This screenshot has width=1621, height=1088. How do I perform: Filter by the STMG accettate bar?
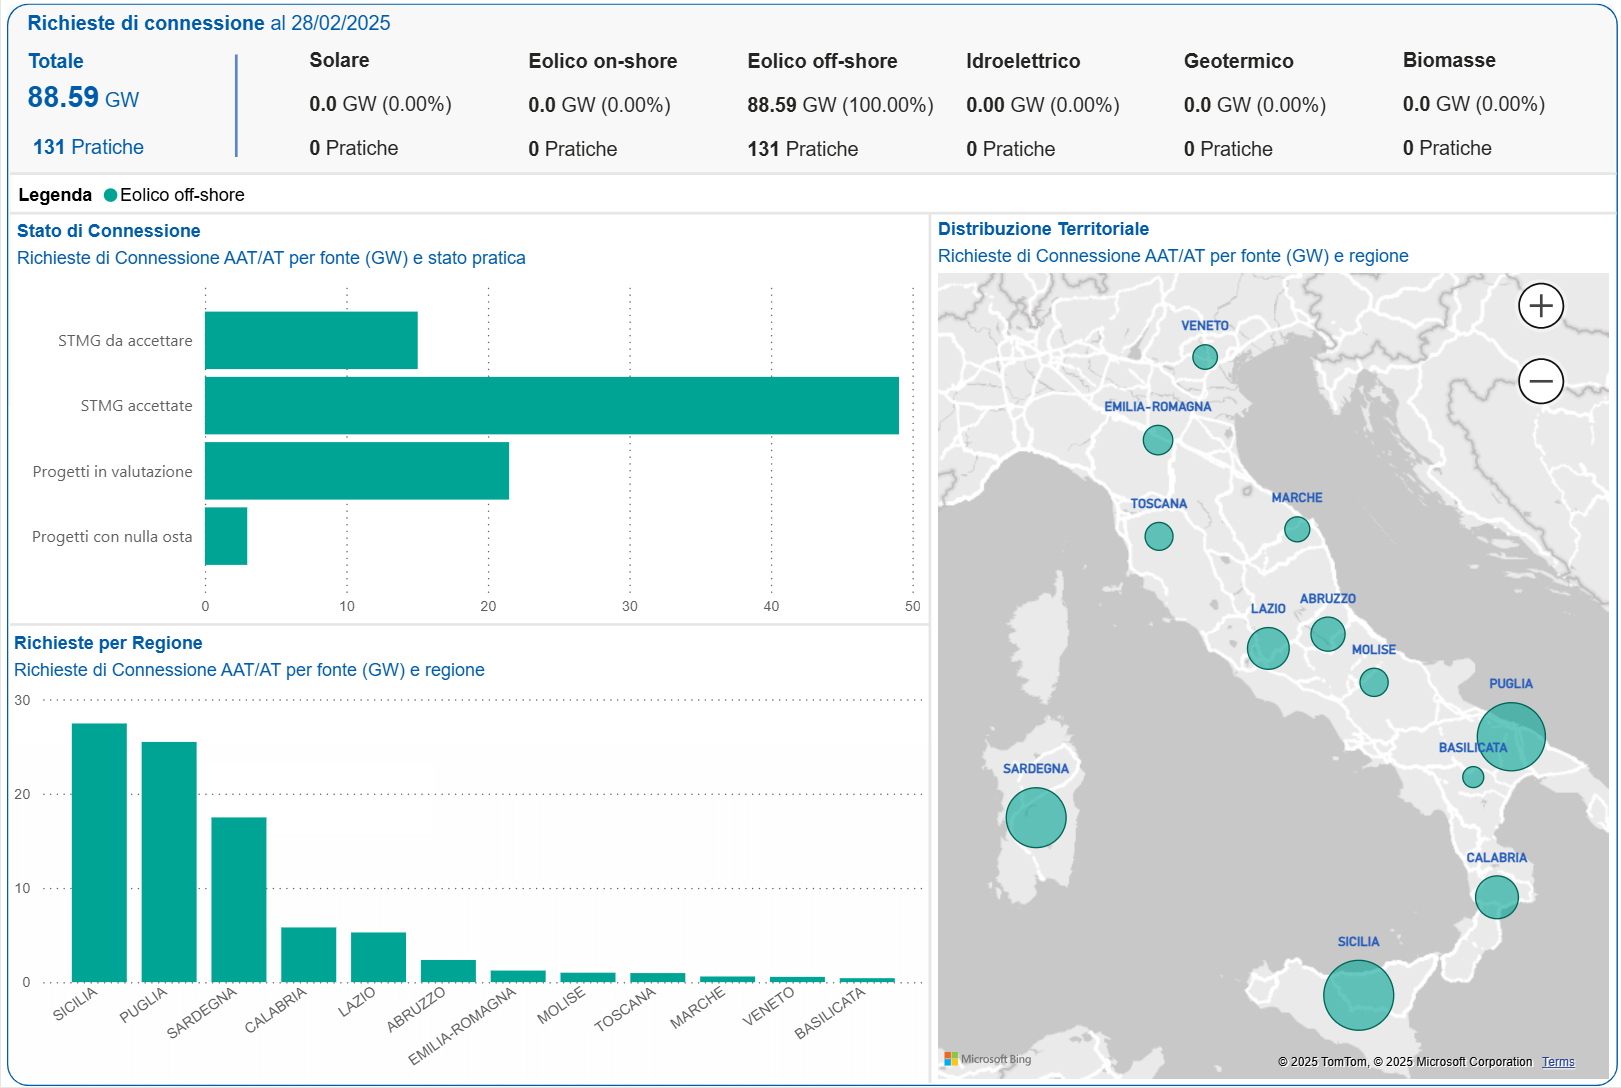[x=550, y=405]
